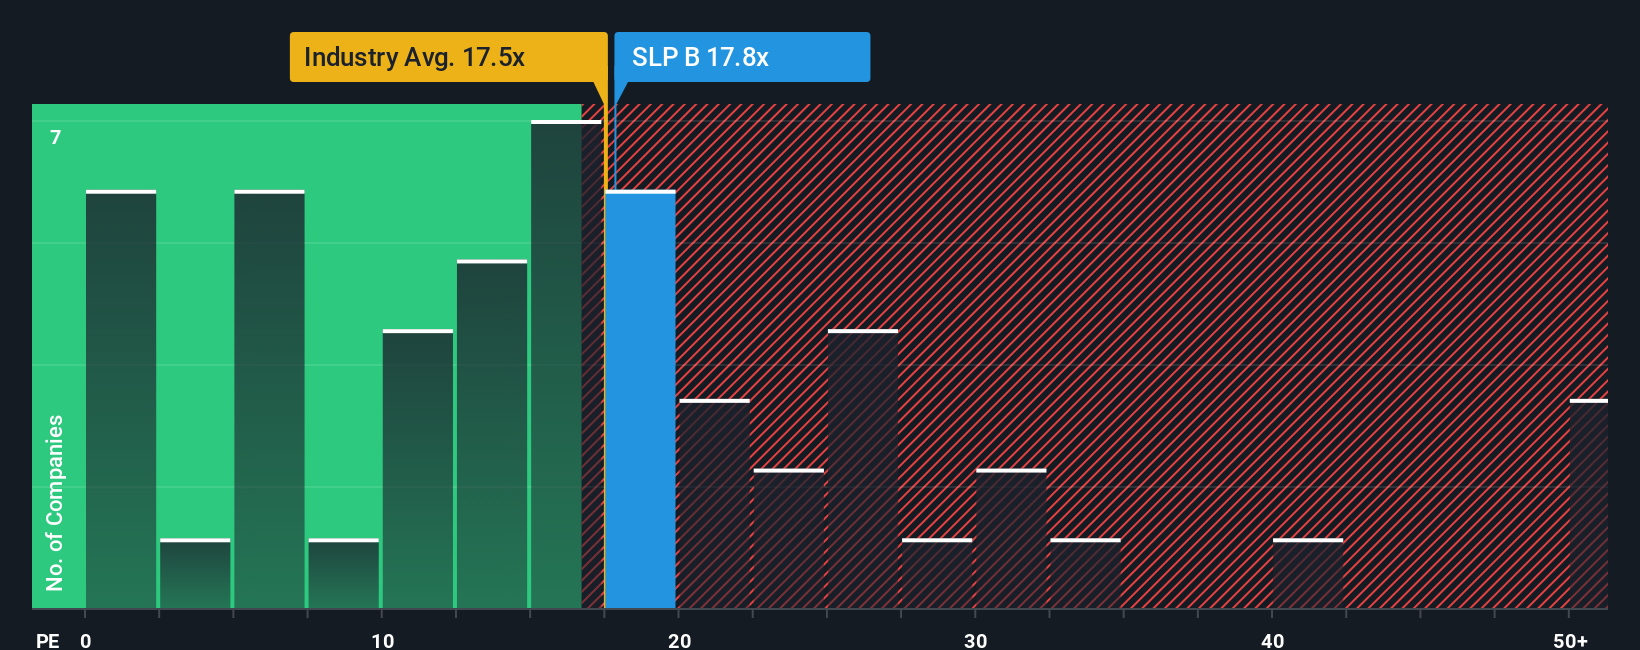This screenshot has width=1640, height=650.
Task: Click the short bar at PE 32.5 to 35
Action: [1085, 573]
